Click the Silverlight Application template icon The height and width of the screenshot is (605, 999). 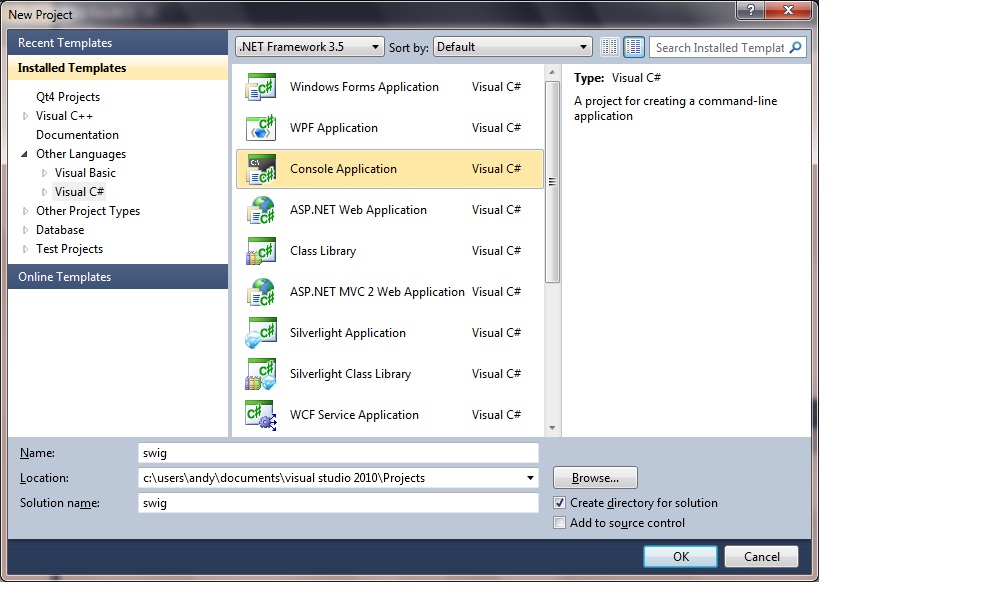click(x=261, y=333)
